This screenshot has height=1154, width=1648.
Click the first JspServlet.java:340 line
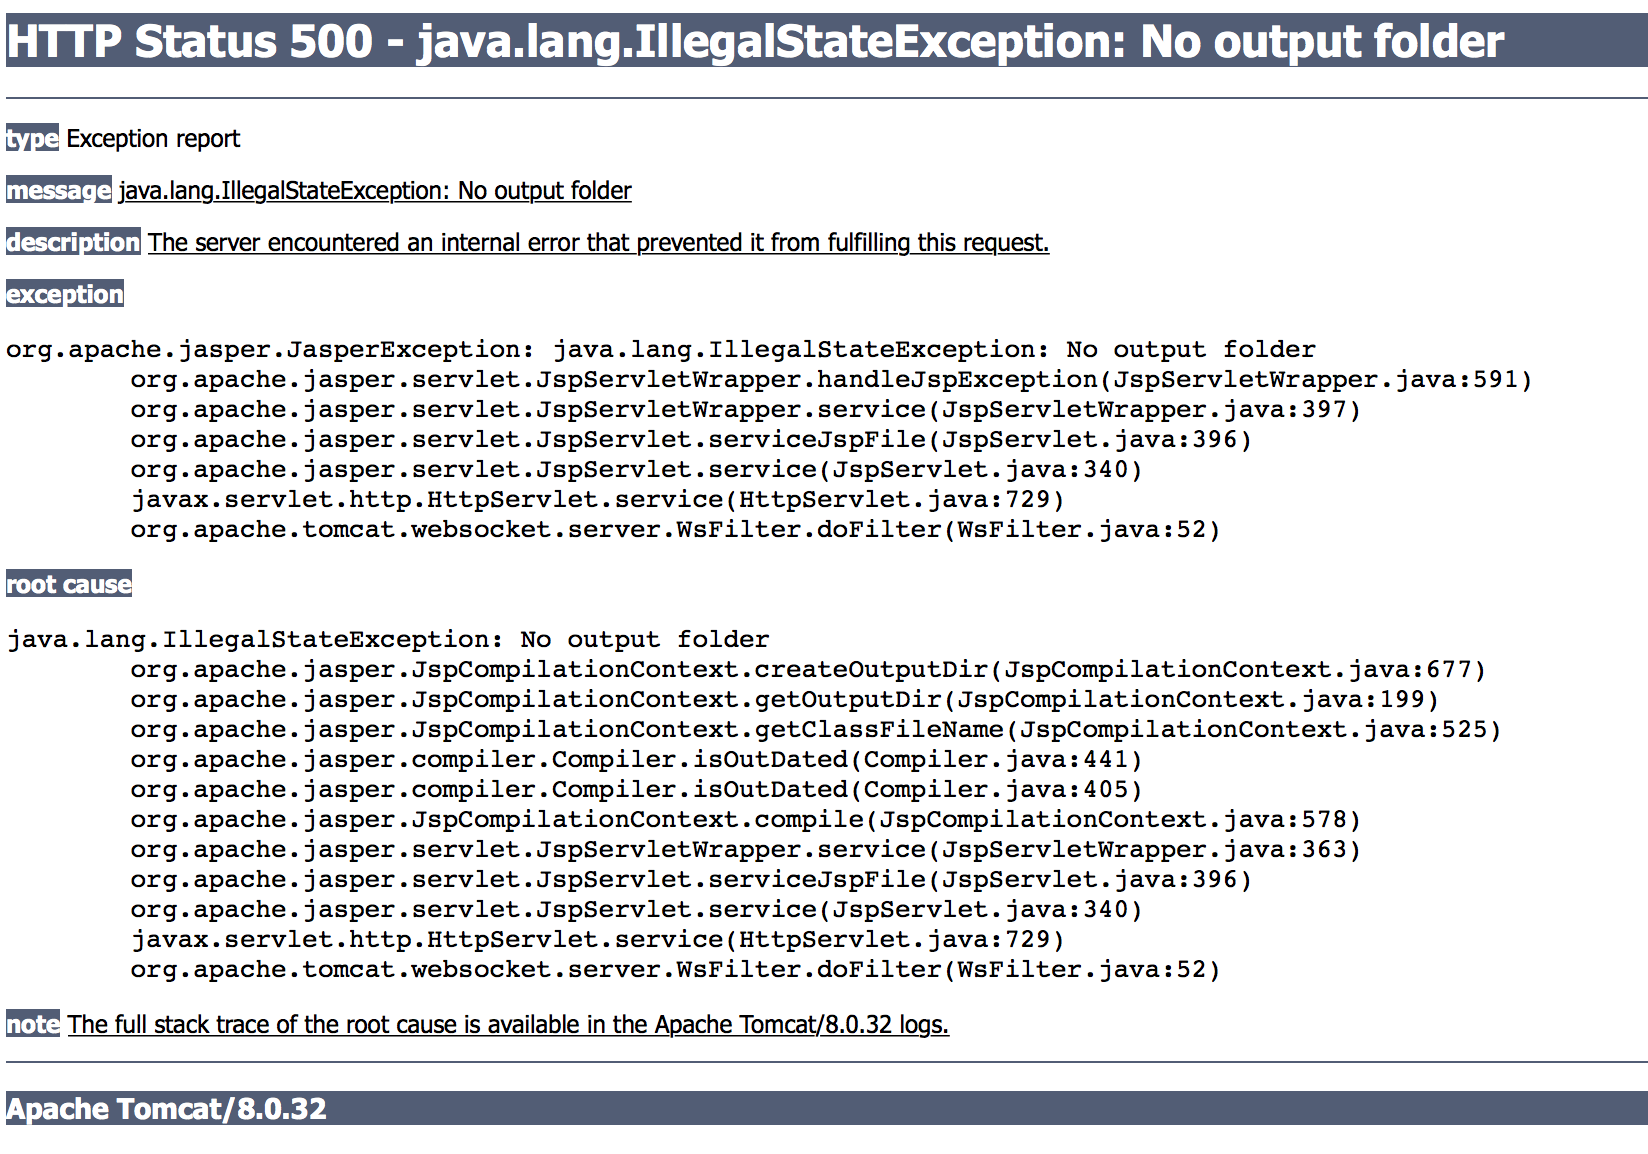[x=636, y=469]
